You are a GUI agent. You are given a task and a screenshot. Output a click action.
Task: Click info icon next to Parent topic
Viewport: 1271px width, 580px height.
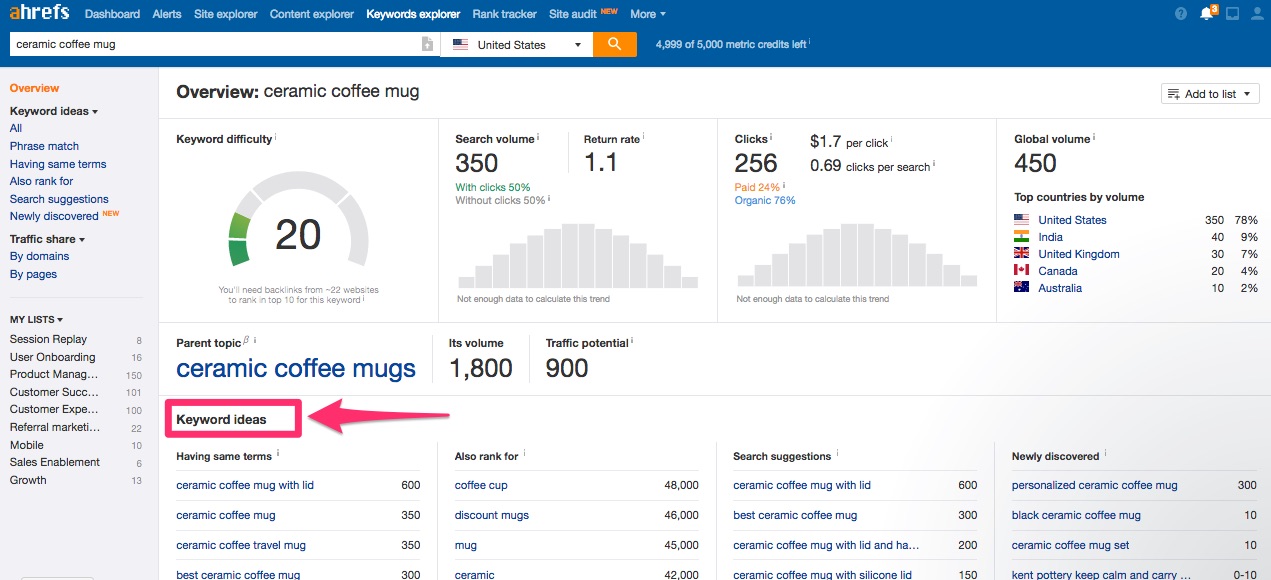[256, 341]
